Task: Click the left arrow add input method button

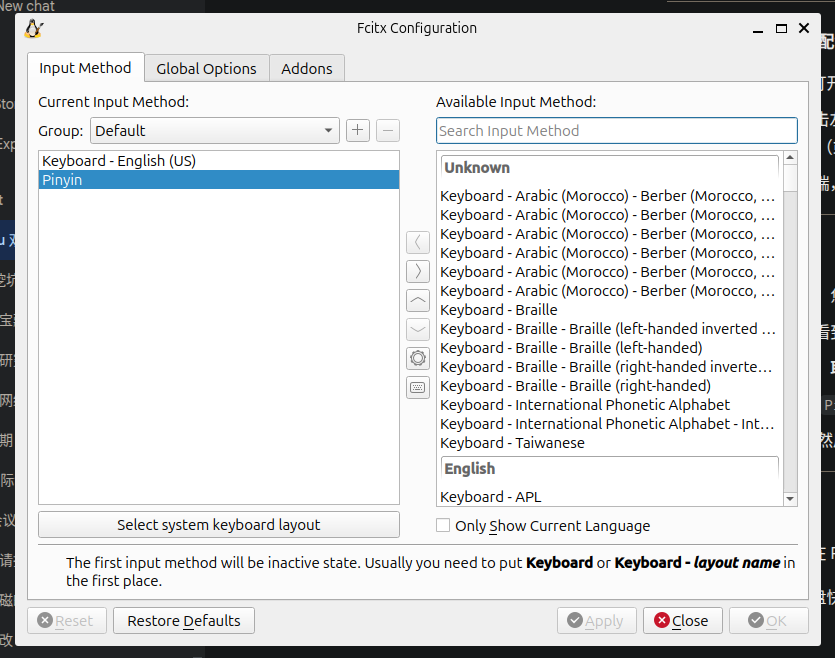Action: point(418,243)
